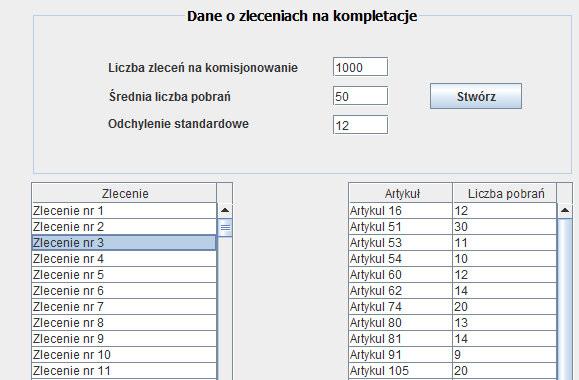Click the Stwórz button

coord(476,96)
